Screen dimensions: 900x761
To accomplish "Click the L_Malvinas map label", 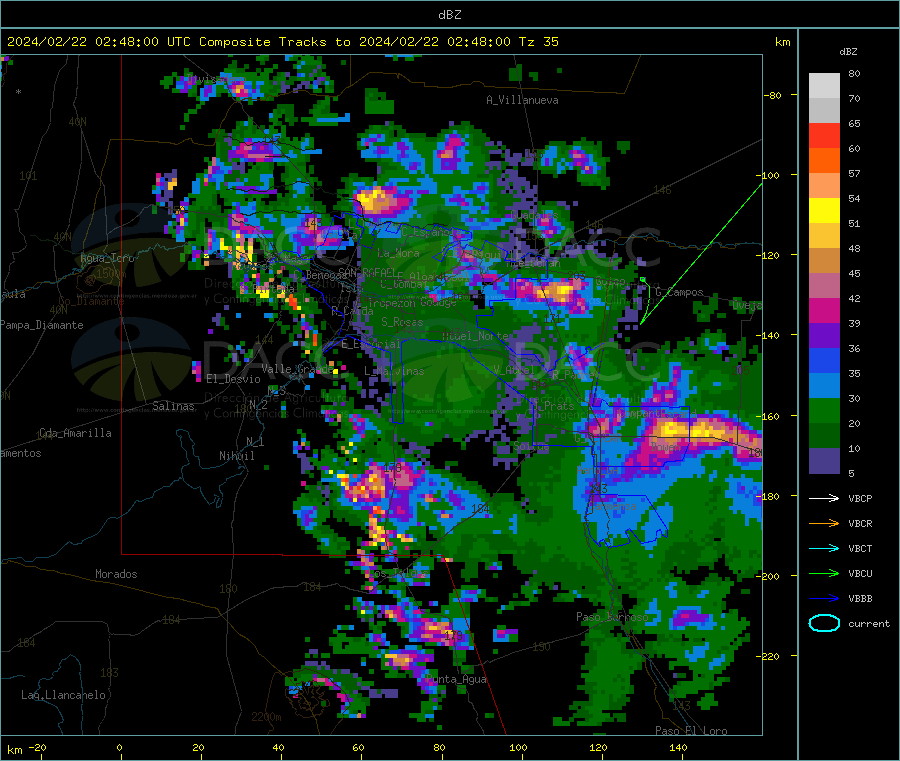I will point(394,371).
